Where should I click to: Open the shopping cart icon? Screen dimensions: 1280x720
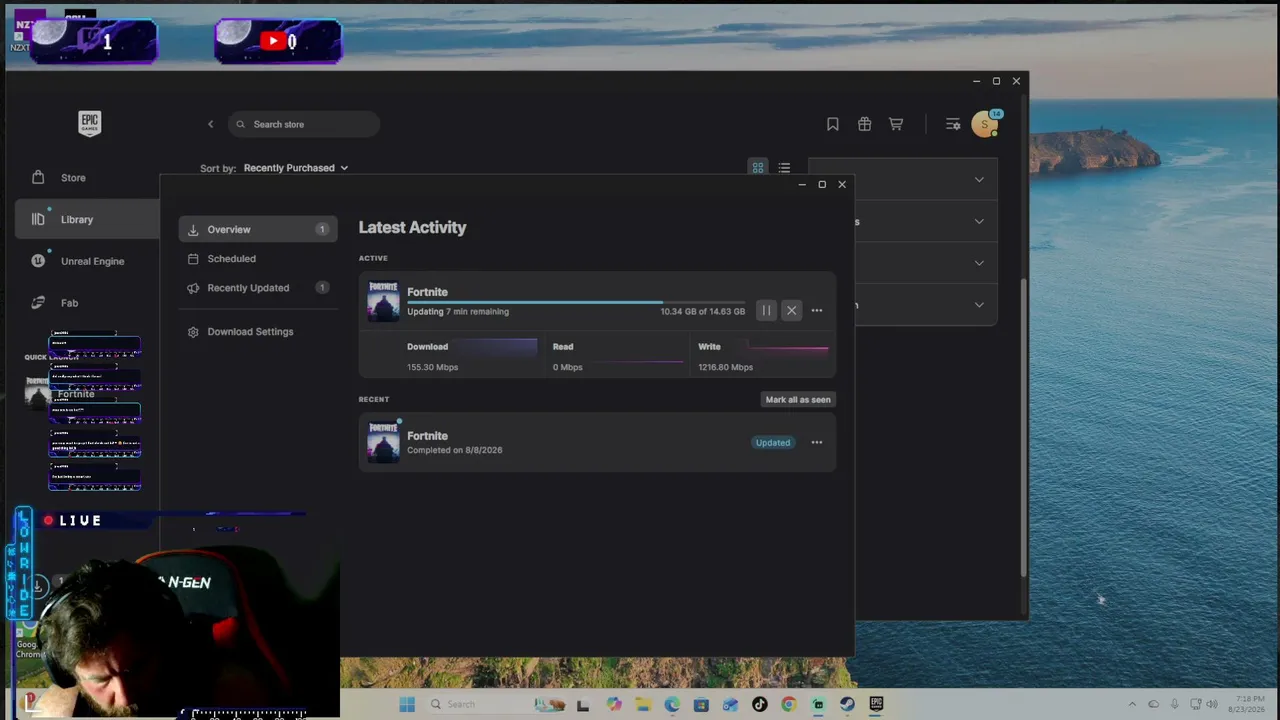896,124
